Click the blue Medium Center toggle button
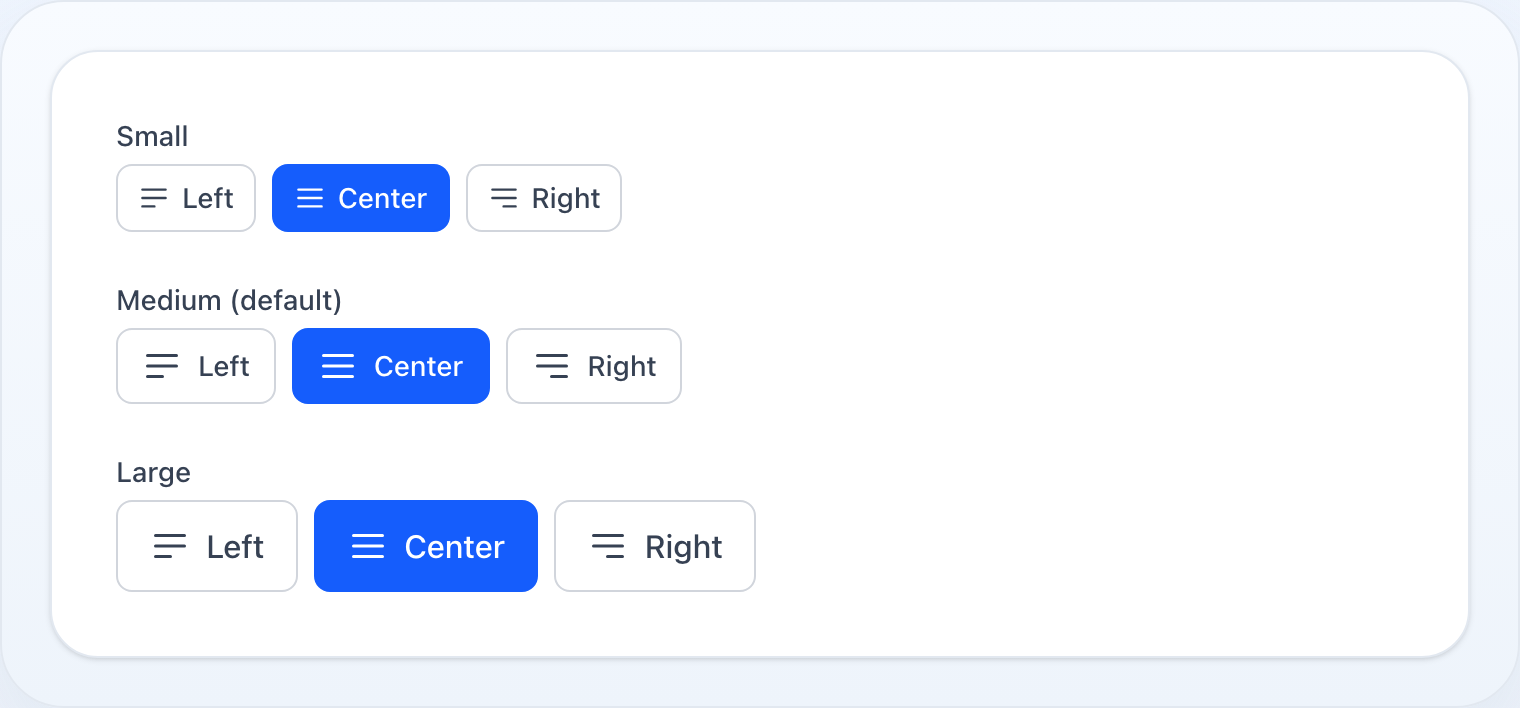Image resolution: width=1520 pixels, height=708 pixels. tap(391, 366)
